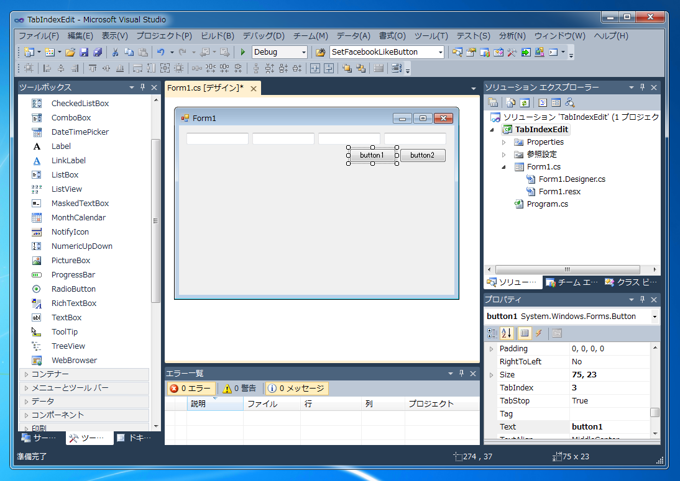Open Program.cs in Solution Explorer
Viewport: 680px width, 481px height.
(x=547, y=204)
